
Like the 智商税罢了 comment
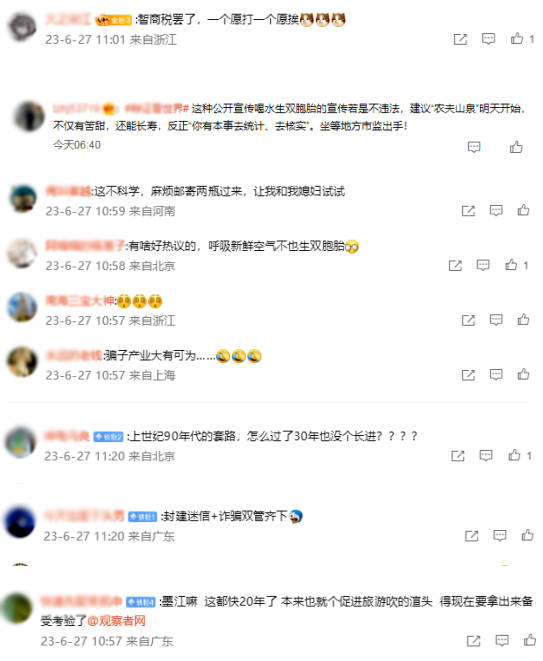coord(517,39)
